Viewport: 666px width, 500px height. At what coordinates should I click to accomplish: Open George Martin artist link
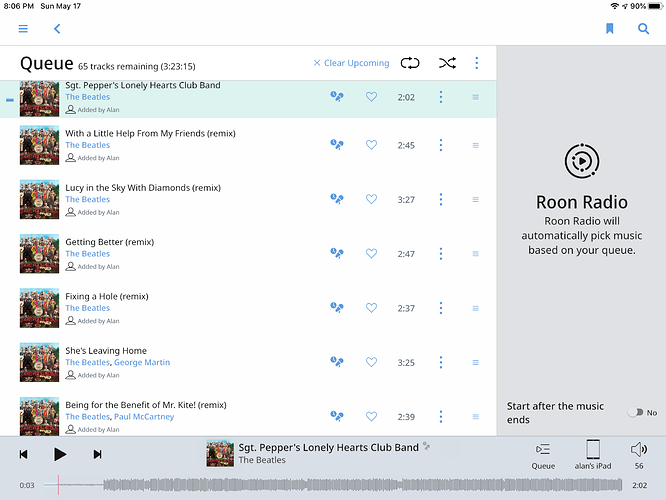point(142,362)
